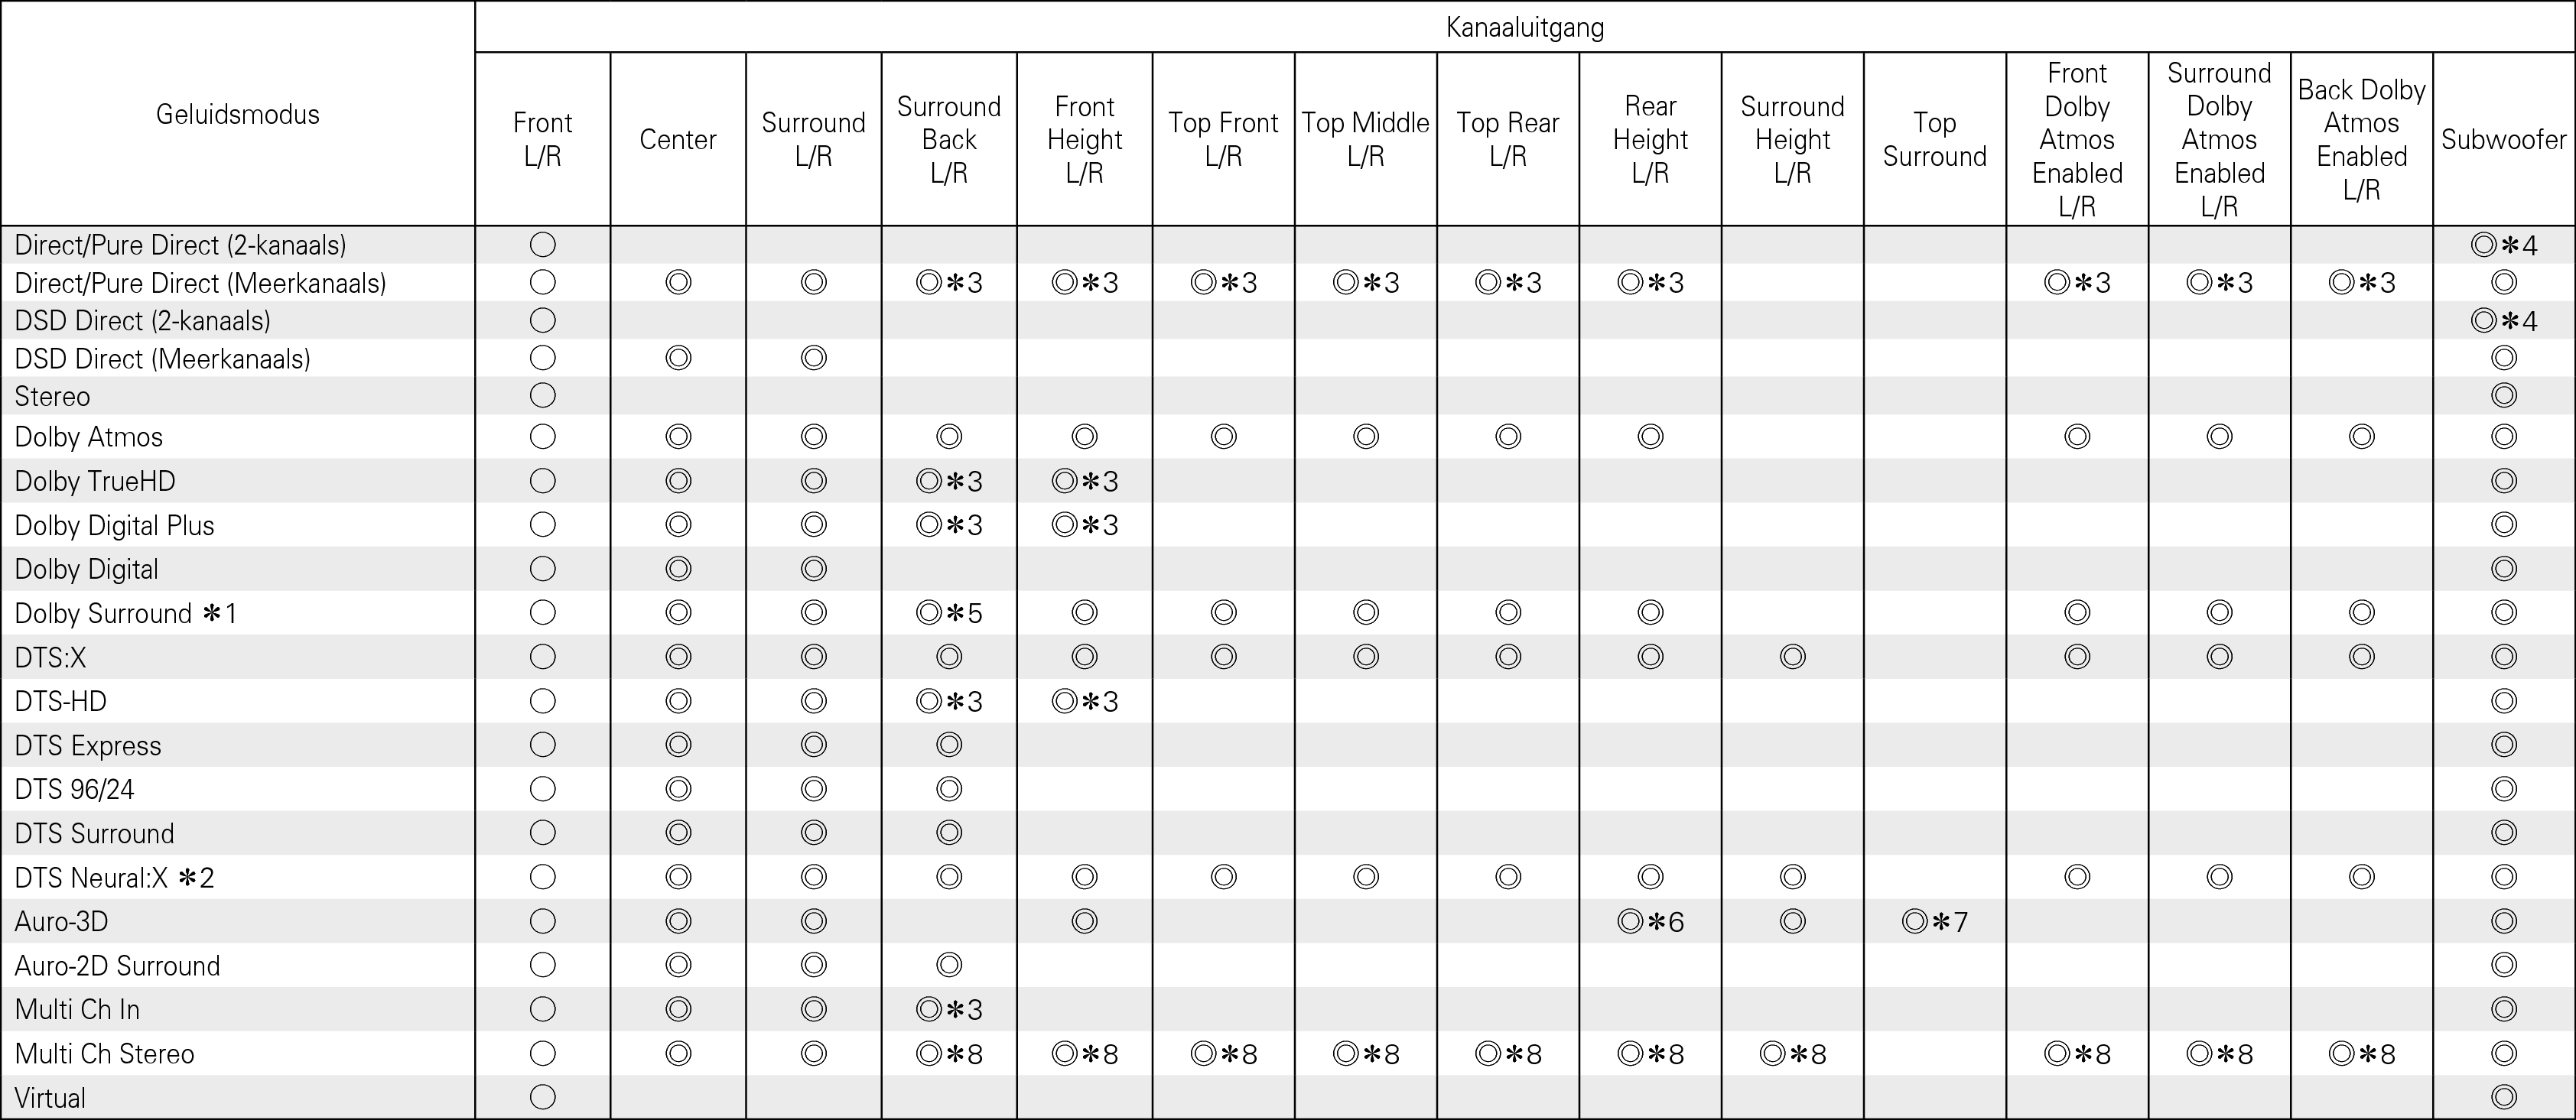Select Multi Ch Stereo Surround Height marker
2576x1120 pixels.
pos(1773,1053)
